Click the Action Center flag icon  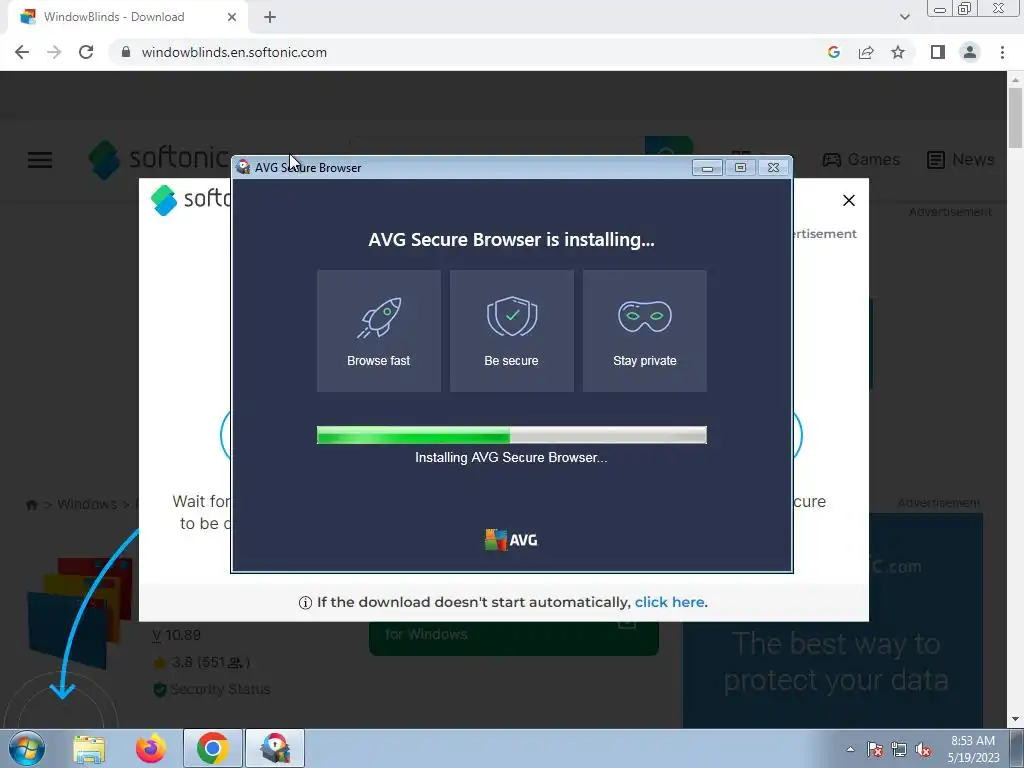point(874,749)
